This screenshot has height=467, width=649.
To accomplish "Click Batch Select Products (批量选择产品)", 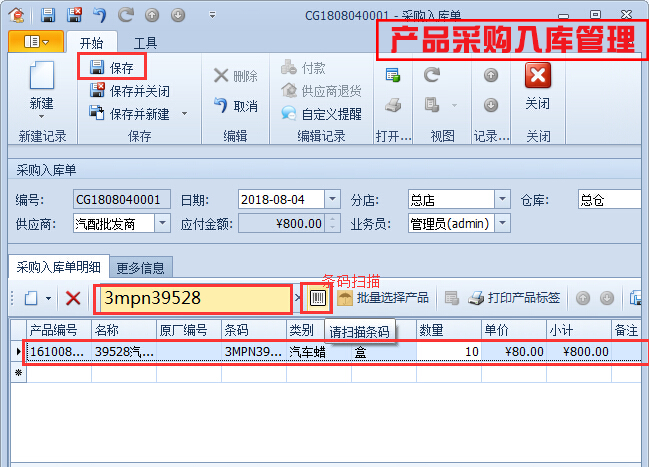I will click(384, 298).
